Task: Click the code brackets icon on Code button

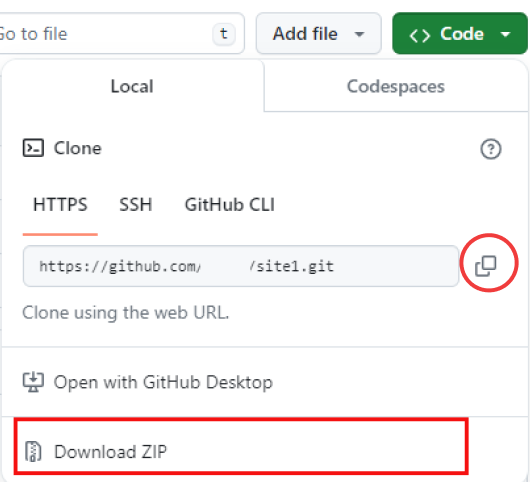Action: (x=419, y=35)
